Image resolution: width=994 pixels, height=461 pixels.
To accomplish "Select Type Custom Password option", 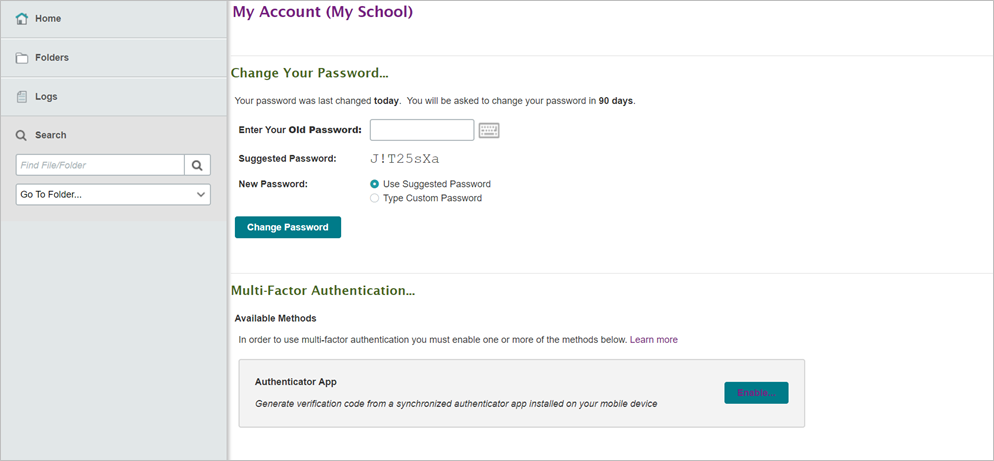I will click(x=375, y=198).
